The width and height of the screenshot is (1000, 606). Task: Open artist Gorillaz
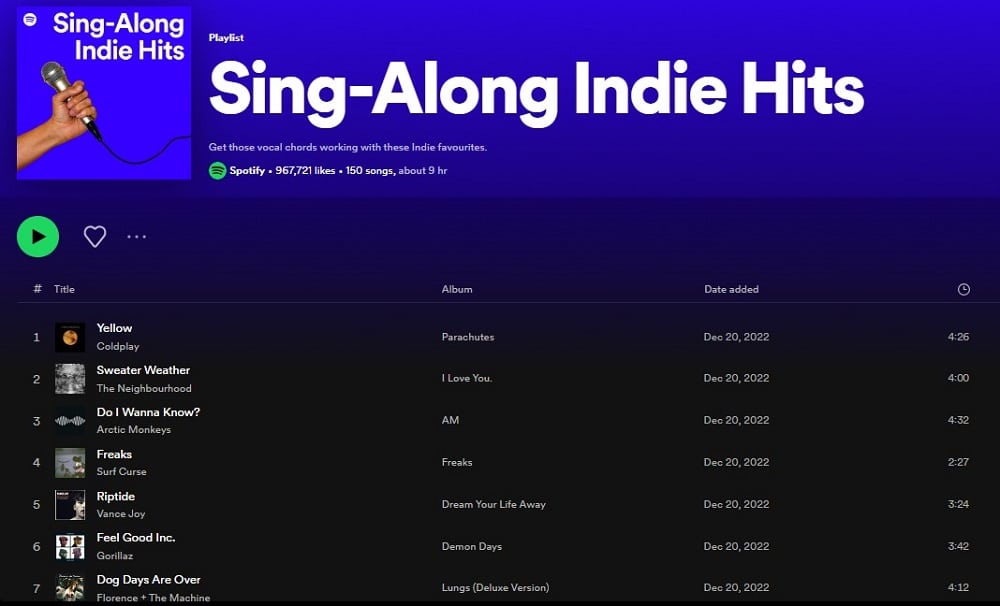pos(115,556)
